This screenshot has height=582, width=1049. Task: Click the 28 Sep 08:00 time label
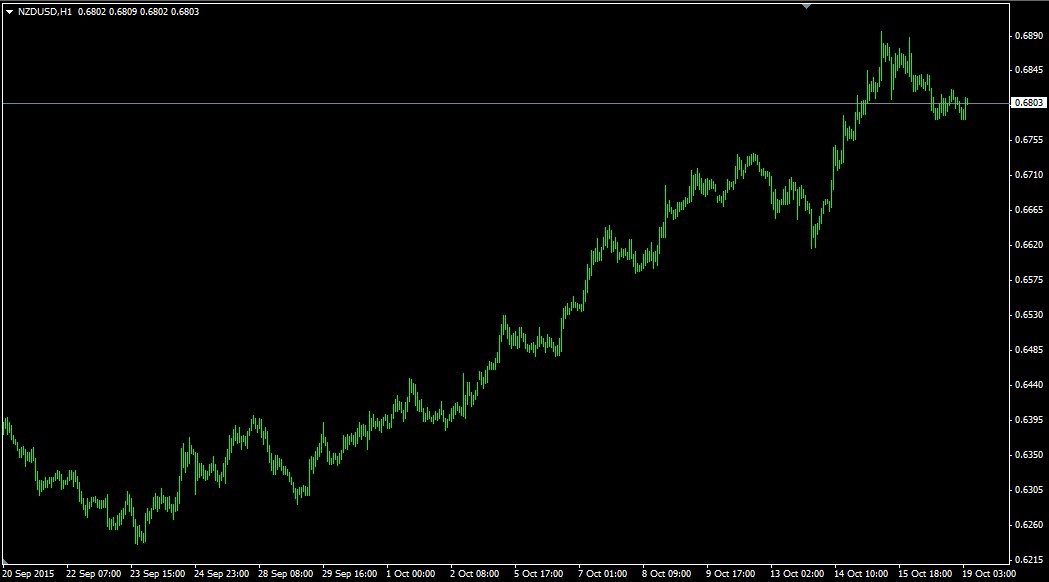[286, 574]
